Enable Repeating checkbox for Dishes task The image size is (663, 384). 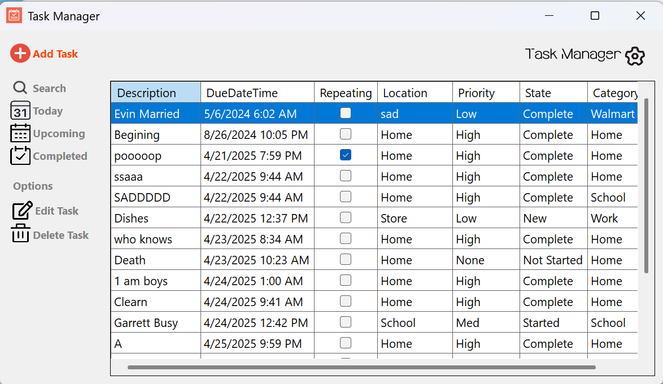coord(345,217)
